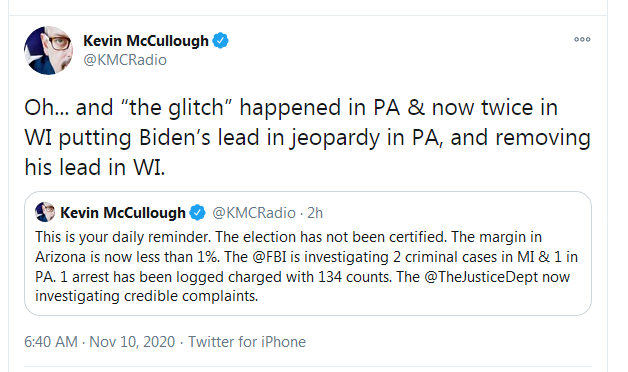Open the three-dot more options menu
Viewport: 628px width, 372px height.
pyautogui.click(x=582, y=39)
